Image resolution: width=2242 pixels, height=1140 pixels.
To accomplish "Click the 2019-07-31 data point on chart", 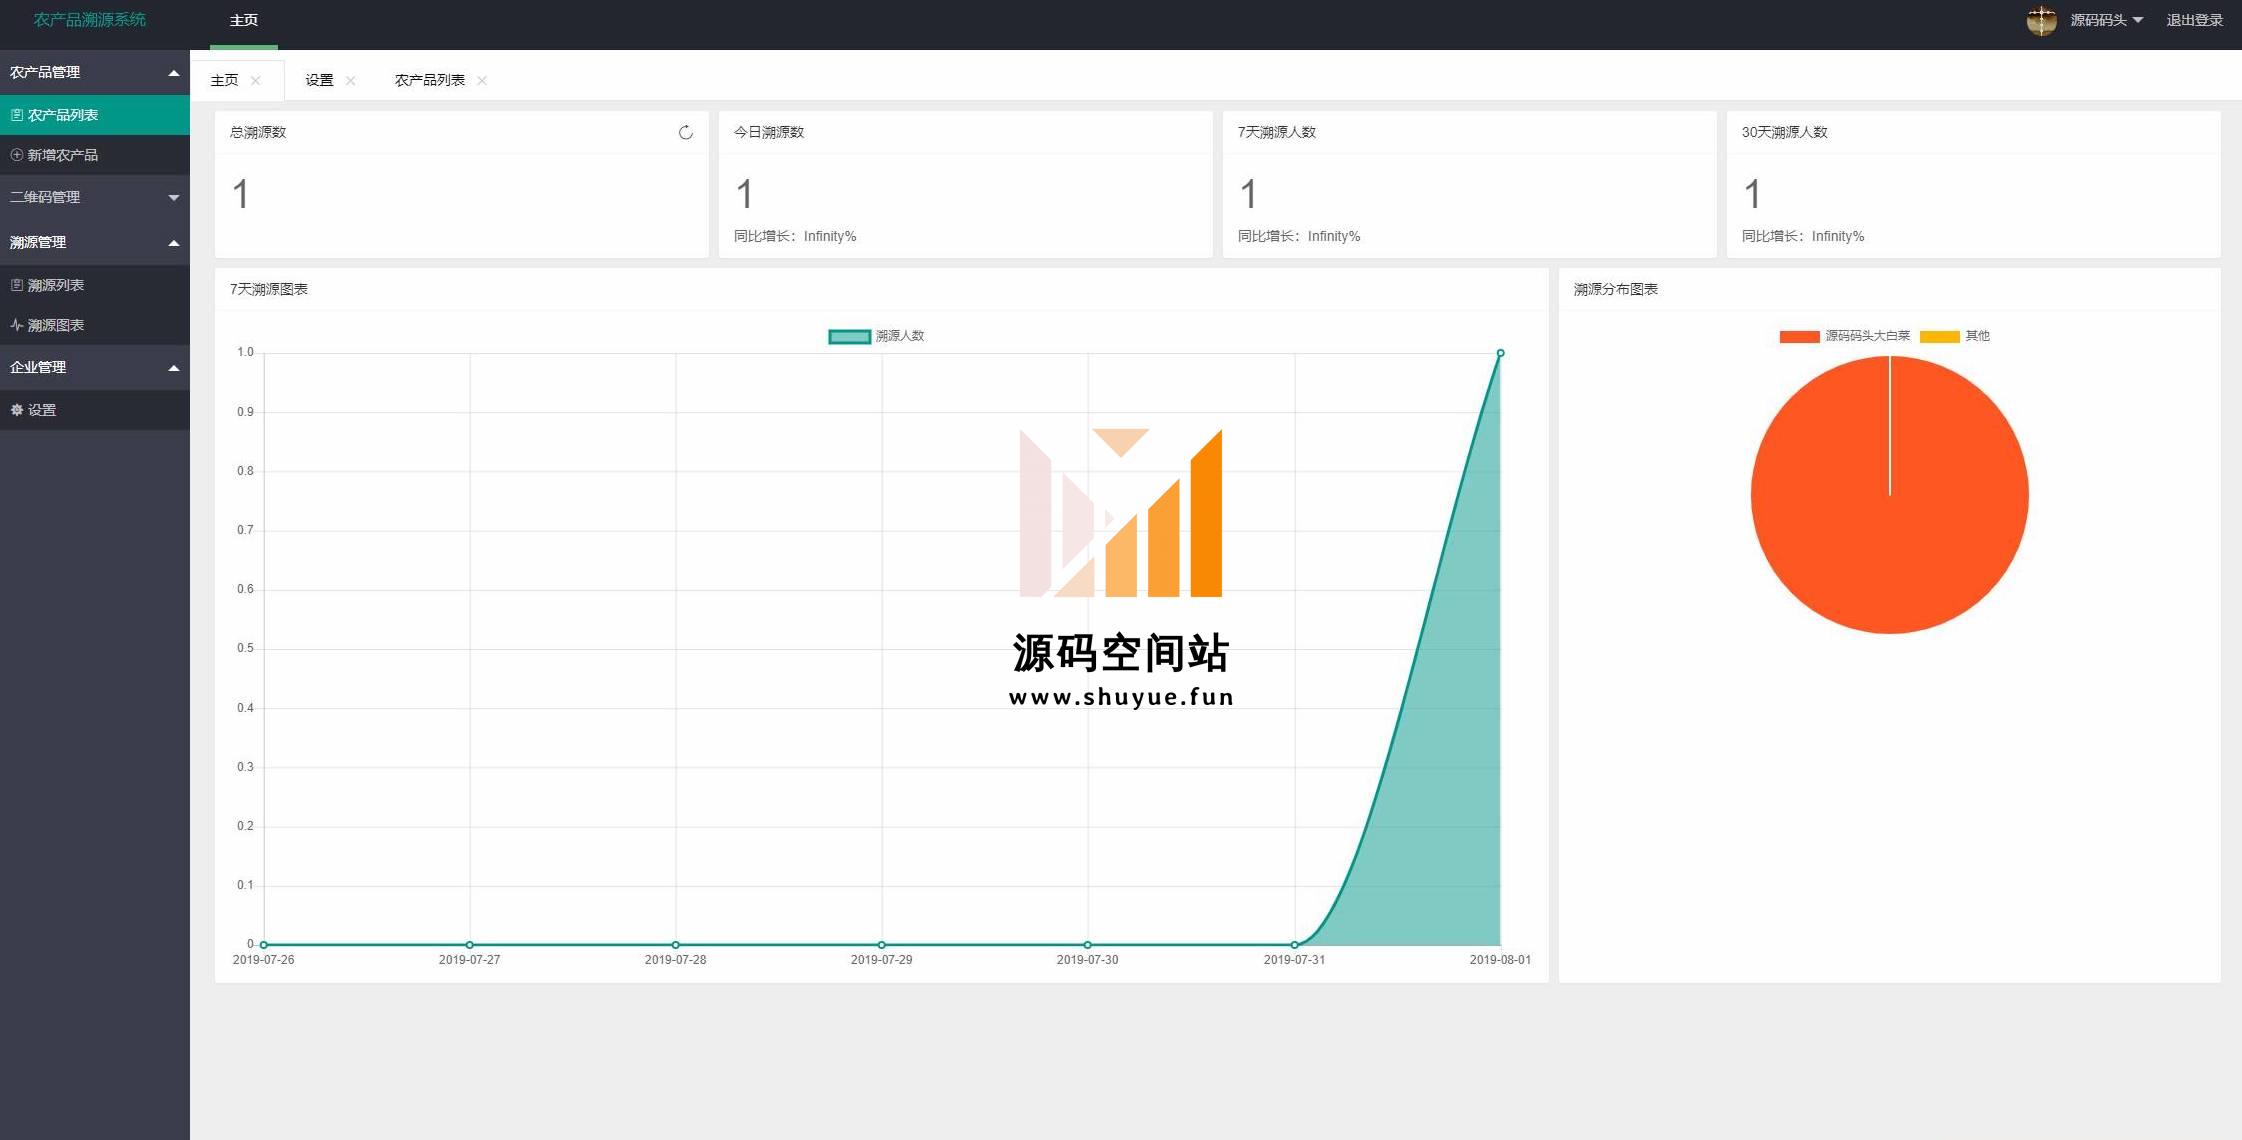I will [x=1294, y=945].
